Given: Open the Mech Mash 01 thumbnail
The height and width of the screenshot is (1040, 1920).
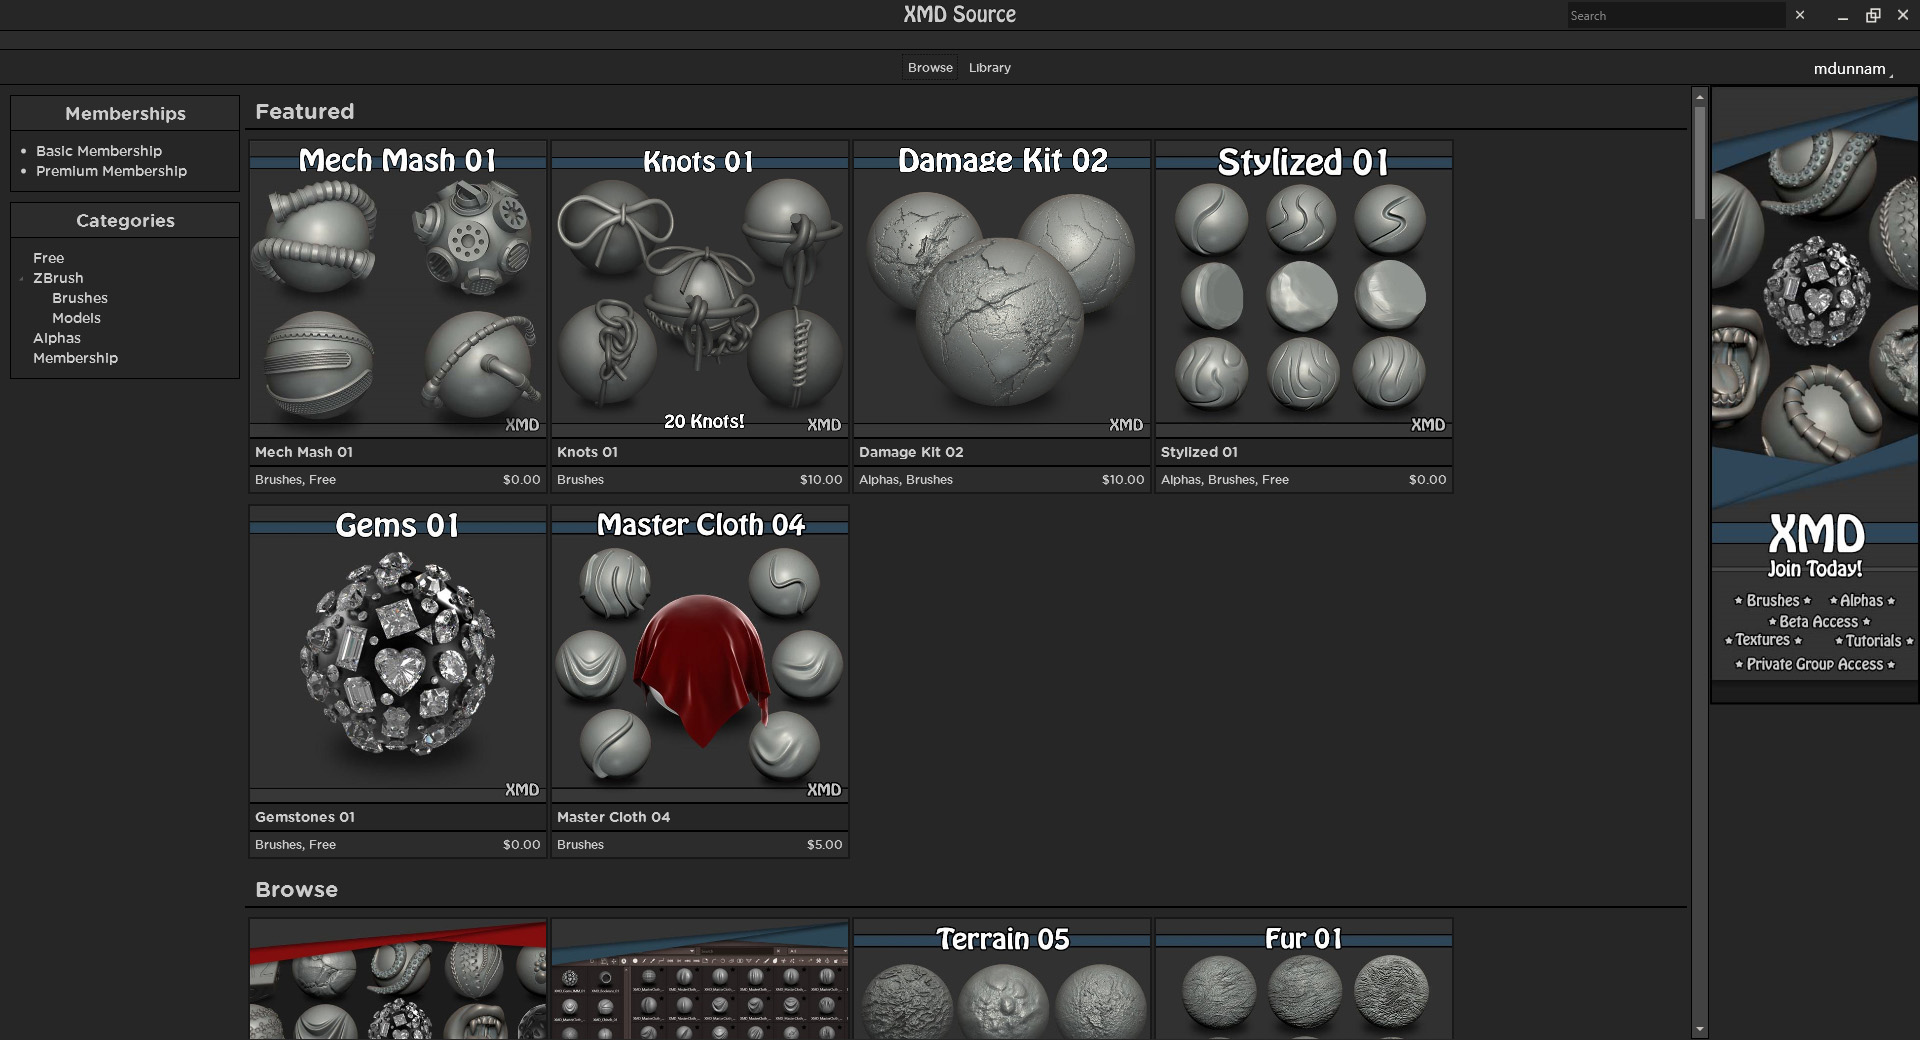Looking at the screenshot, I should point(398,288).
